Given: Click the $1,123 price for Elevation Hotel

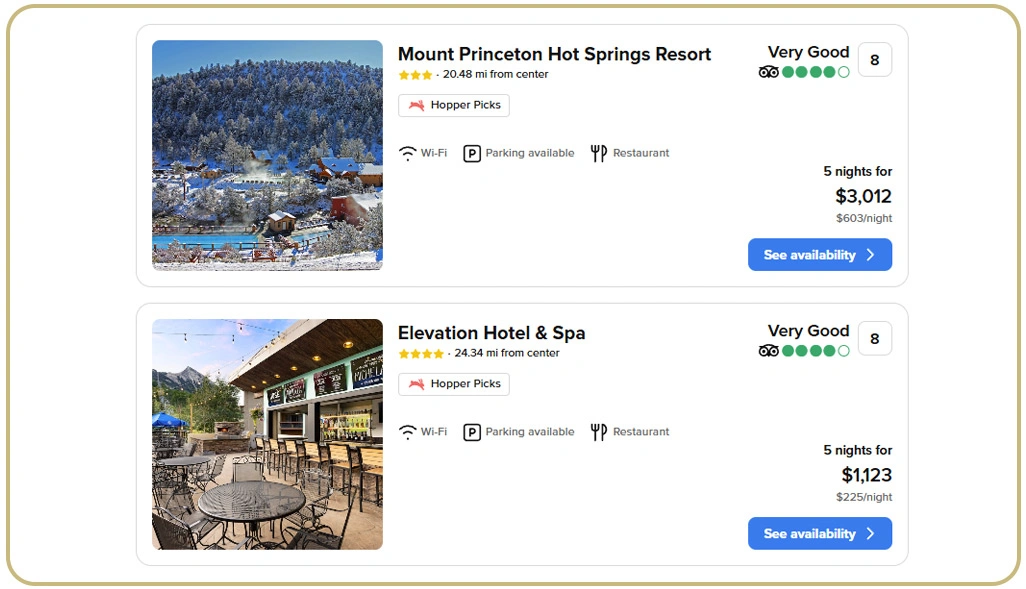Looking at the screenshot, I should tap(866, 475).
